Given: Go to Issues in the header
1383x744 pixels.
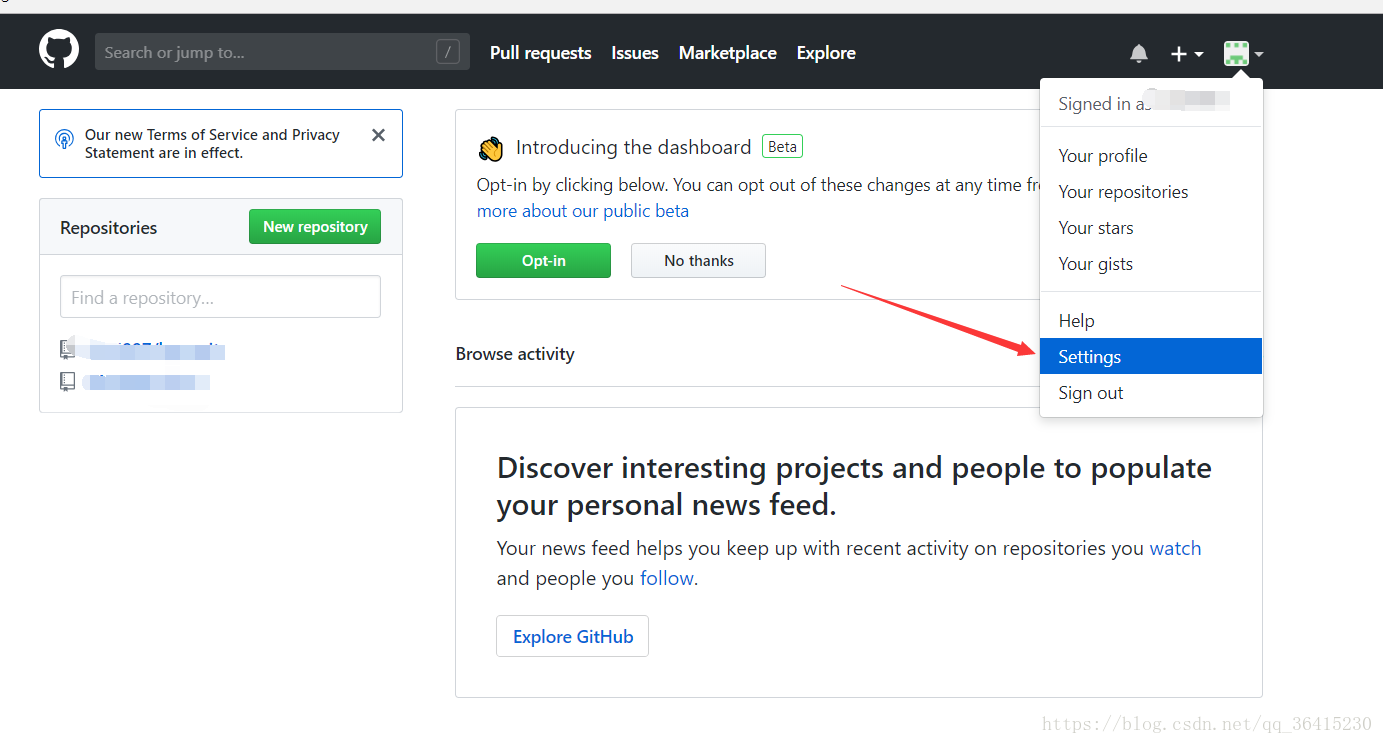Looking at the screenshot, I should pyautogui.click(x=635, y=53).
